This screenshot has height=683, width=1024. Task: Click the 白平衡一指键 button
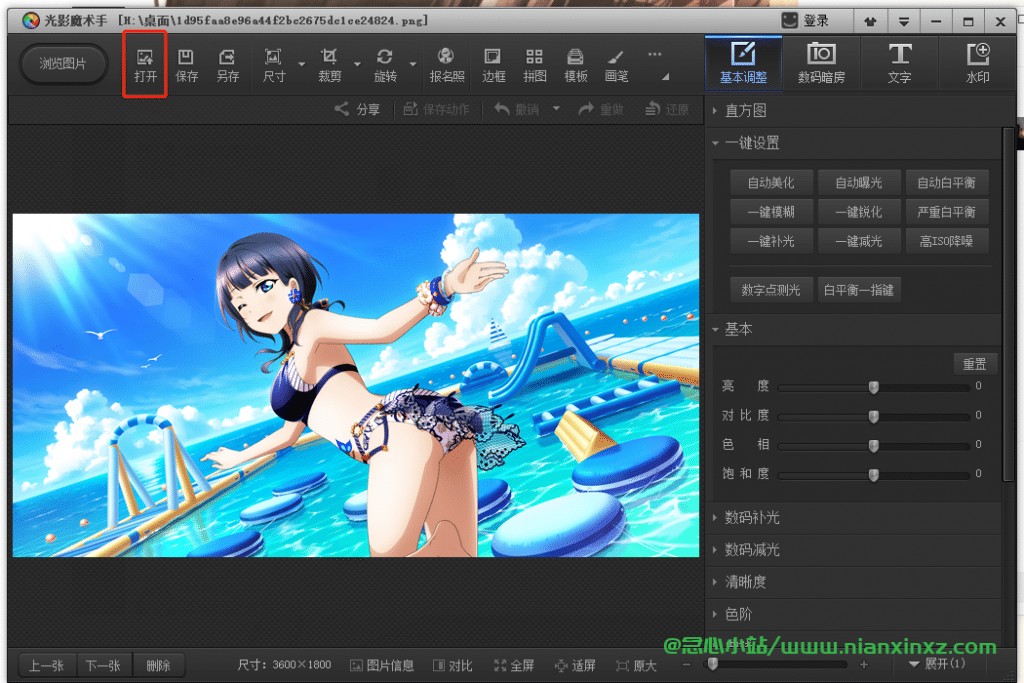tap(859, 290)
